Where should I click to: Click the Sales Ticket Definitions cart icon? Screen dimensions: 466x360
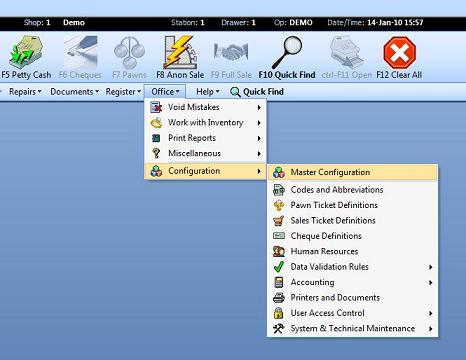click(x=279, y=220)
